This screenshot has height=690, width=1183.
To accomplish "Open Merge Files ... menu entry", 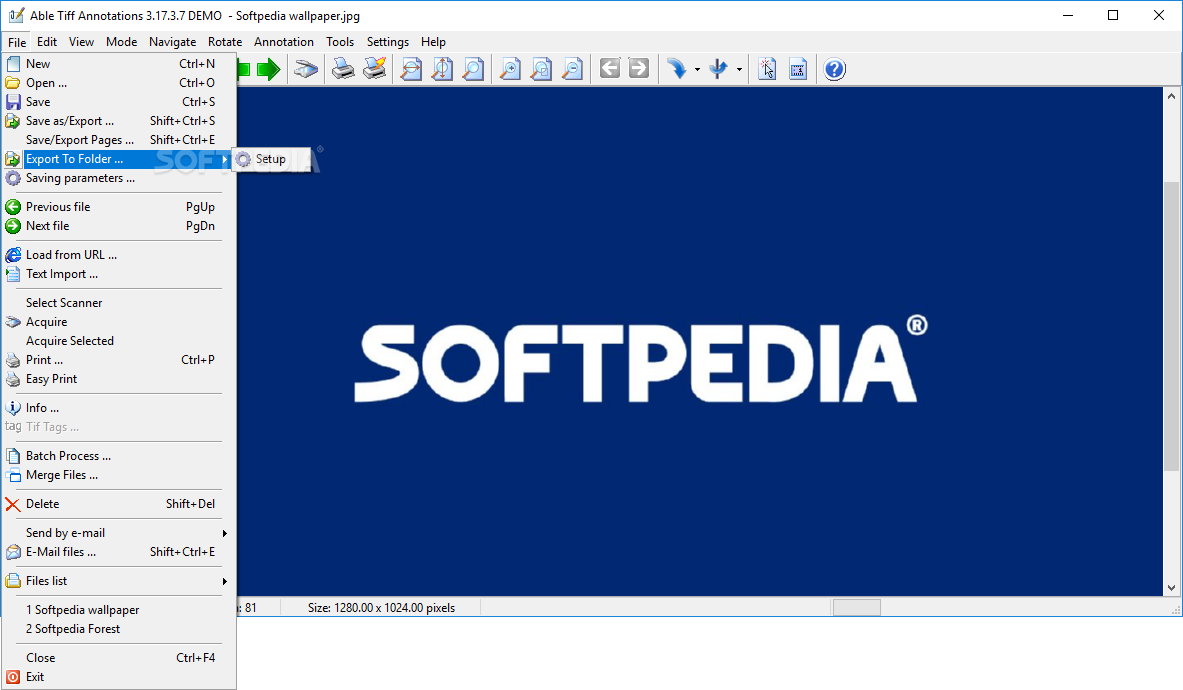I will 119,475.
